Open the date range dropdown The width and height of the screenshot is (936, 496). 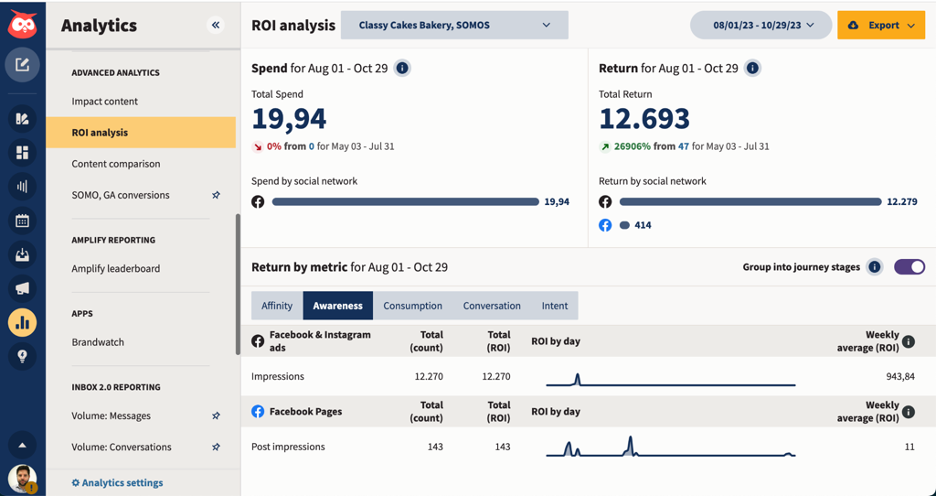[x=761, y=25]
